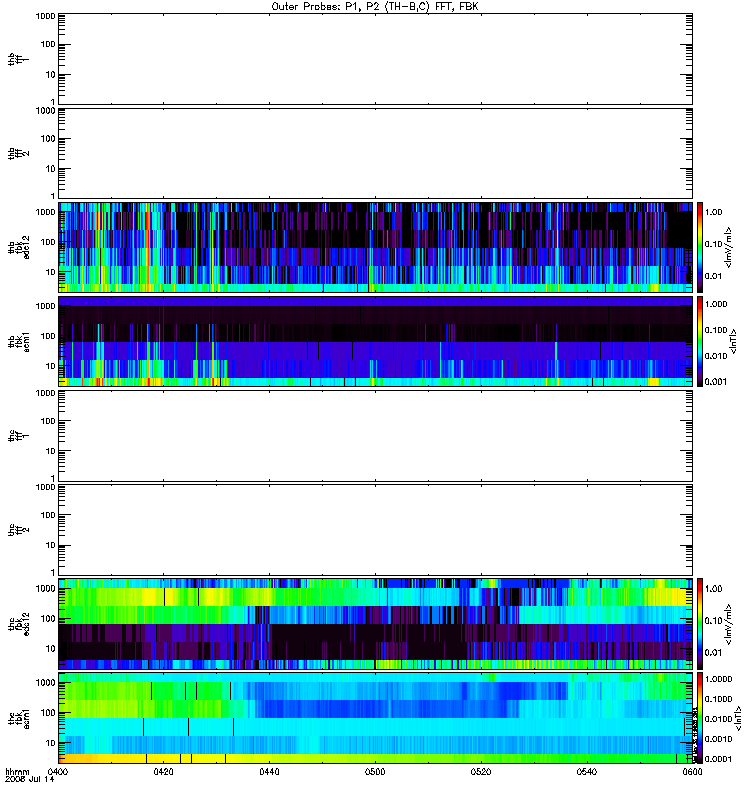Click the 'thc fff 2' y-axis title

18,530
